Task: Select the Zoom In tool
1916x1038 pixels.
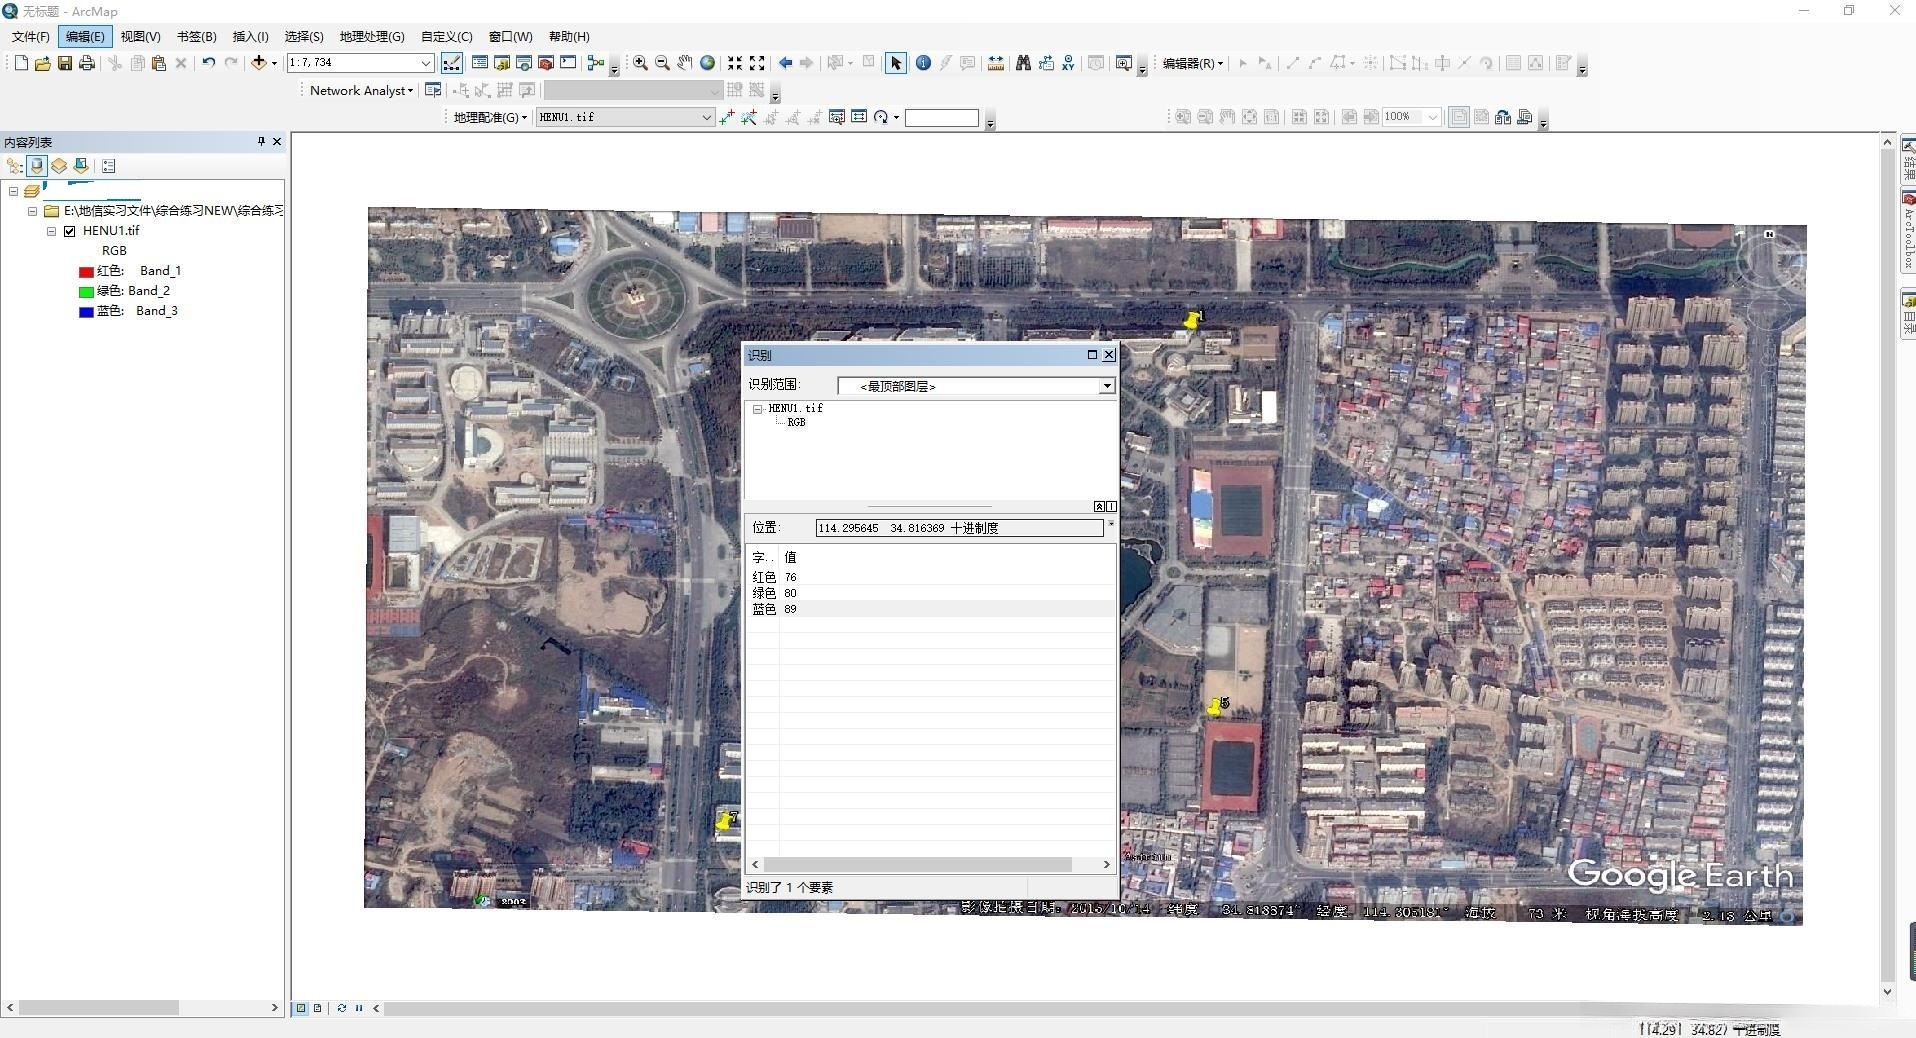Action: [x=640, y=63]
